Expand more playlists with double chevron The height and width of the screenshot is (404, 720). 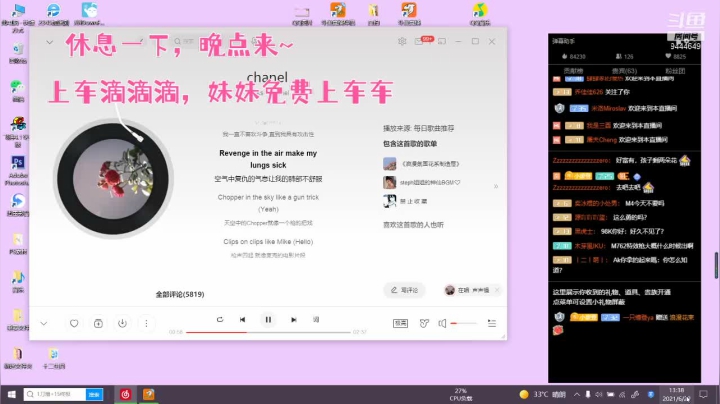click(496, 186)
